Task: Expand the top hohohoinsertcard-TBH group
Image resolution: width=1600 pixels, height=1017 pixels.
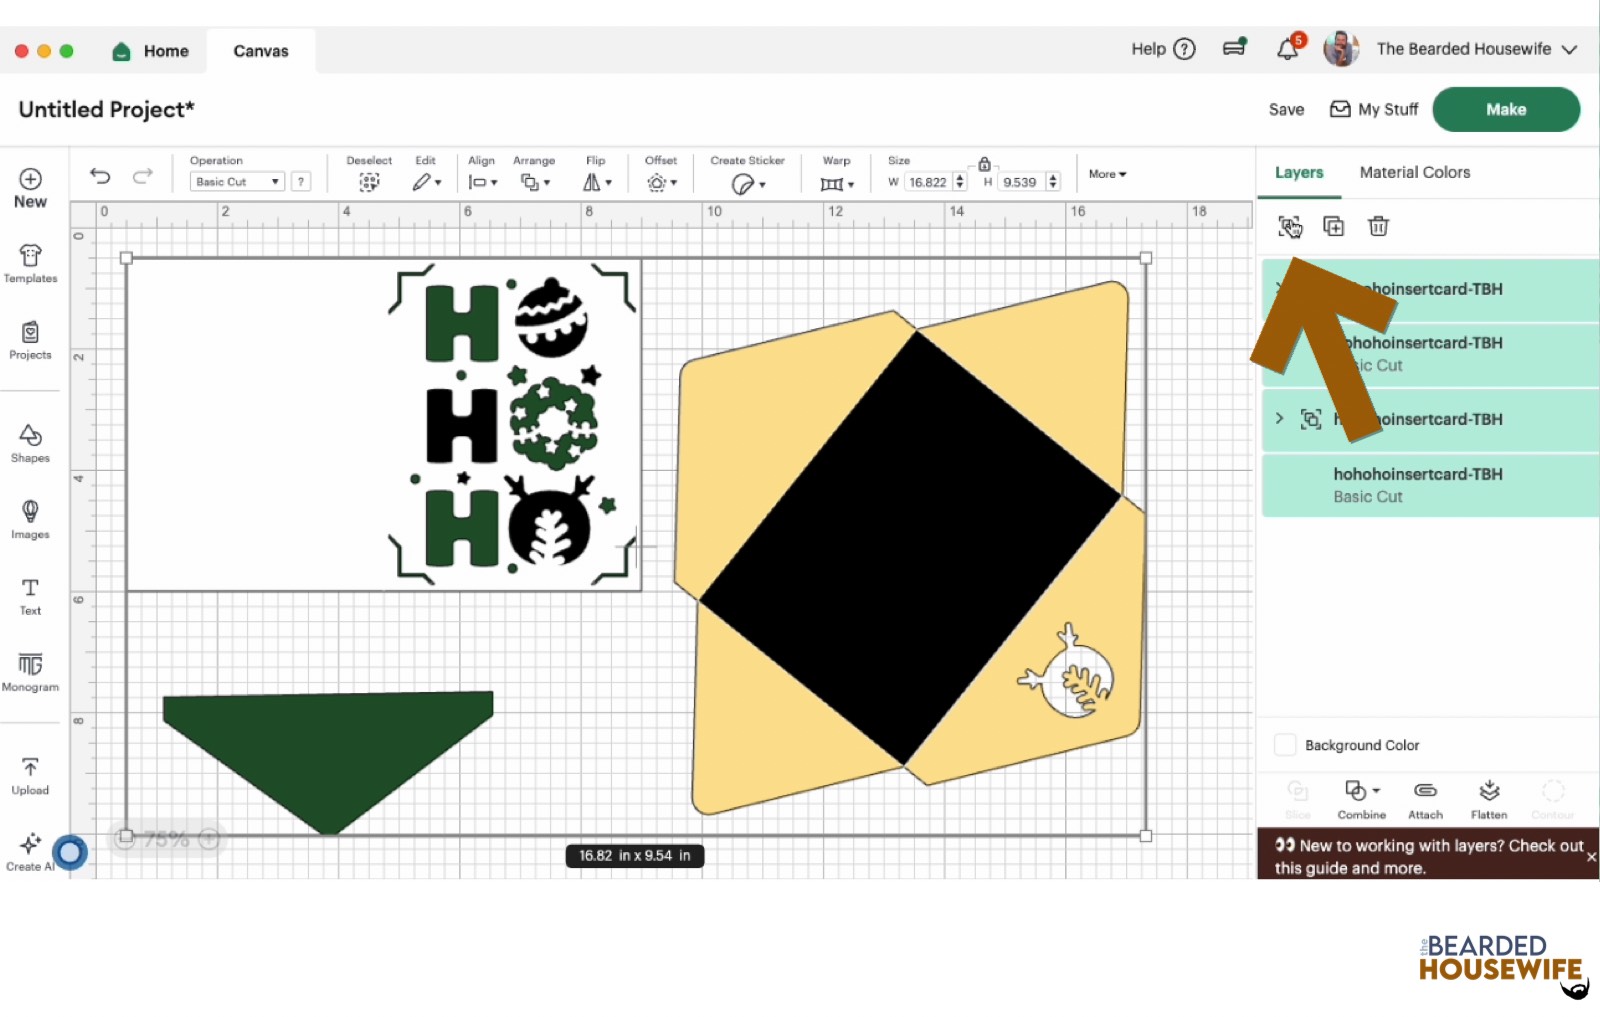Action: (x=1279, y=289)
